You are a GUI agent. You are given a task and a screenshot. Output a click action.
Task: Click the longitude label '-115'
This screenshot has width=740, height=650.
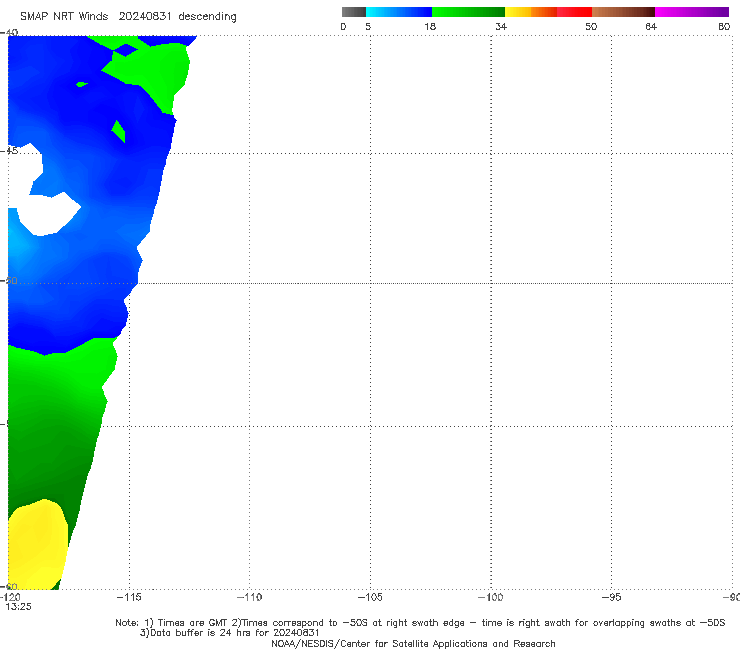(129, 597)
